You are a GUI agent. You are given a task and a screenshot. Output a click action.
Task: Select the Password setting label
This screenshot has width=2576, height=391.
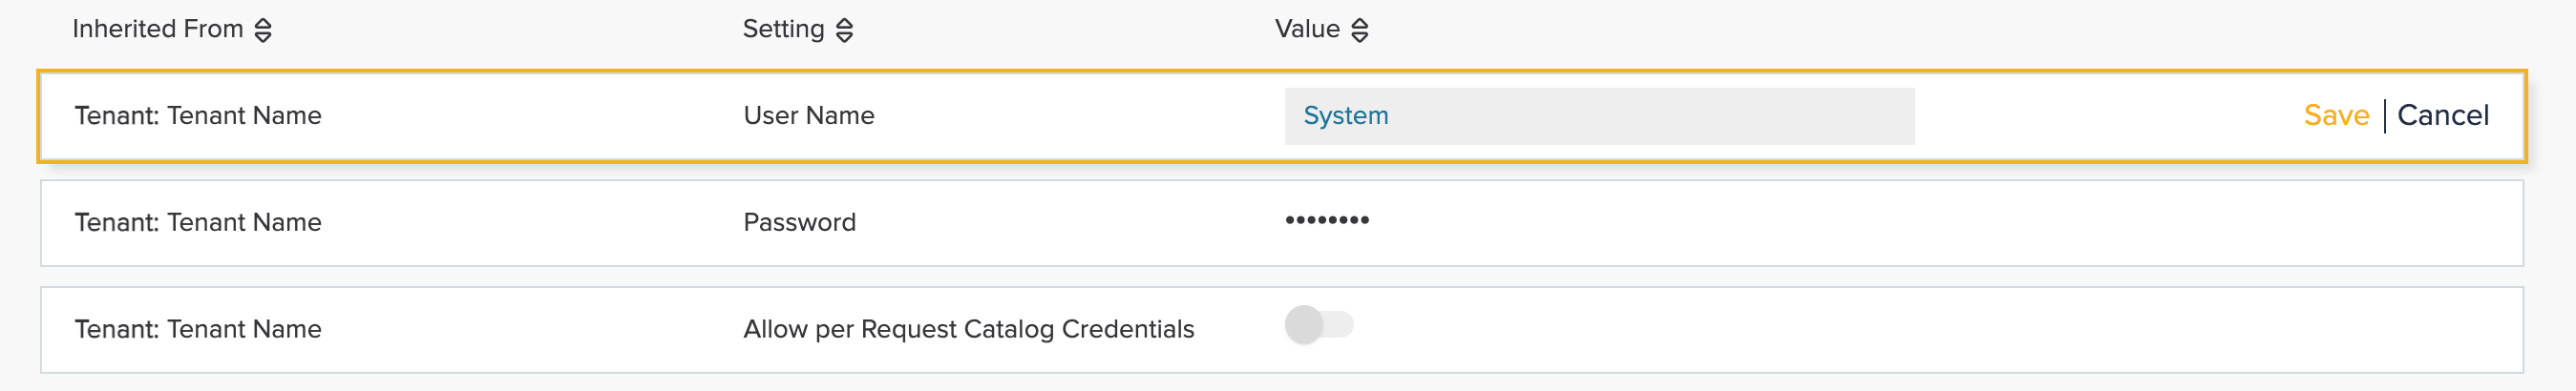point(799,222)
